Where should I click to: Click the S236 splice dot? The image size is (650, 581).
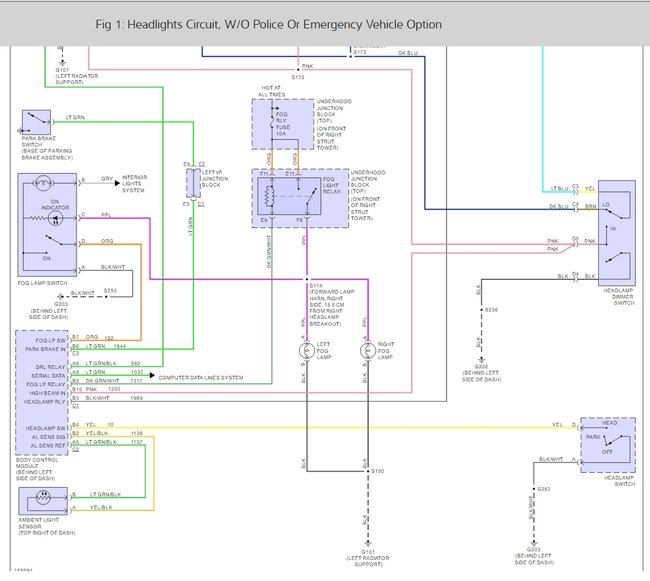(x=481, y=310)
